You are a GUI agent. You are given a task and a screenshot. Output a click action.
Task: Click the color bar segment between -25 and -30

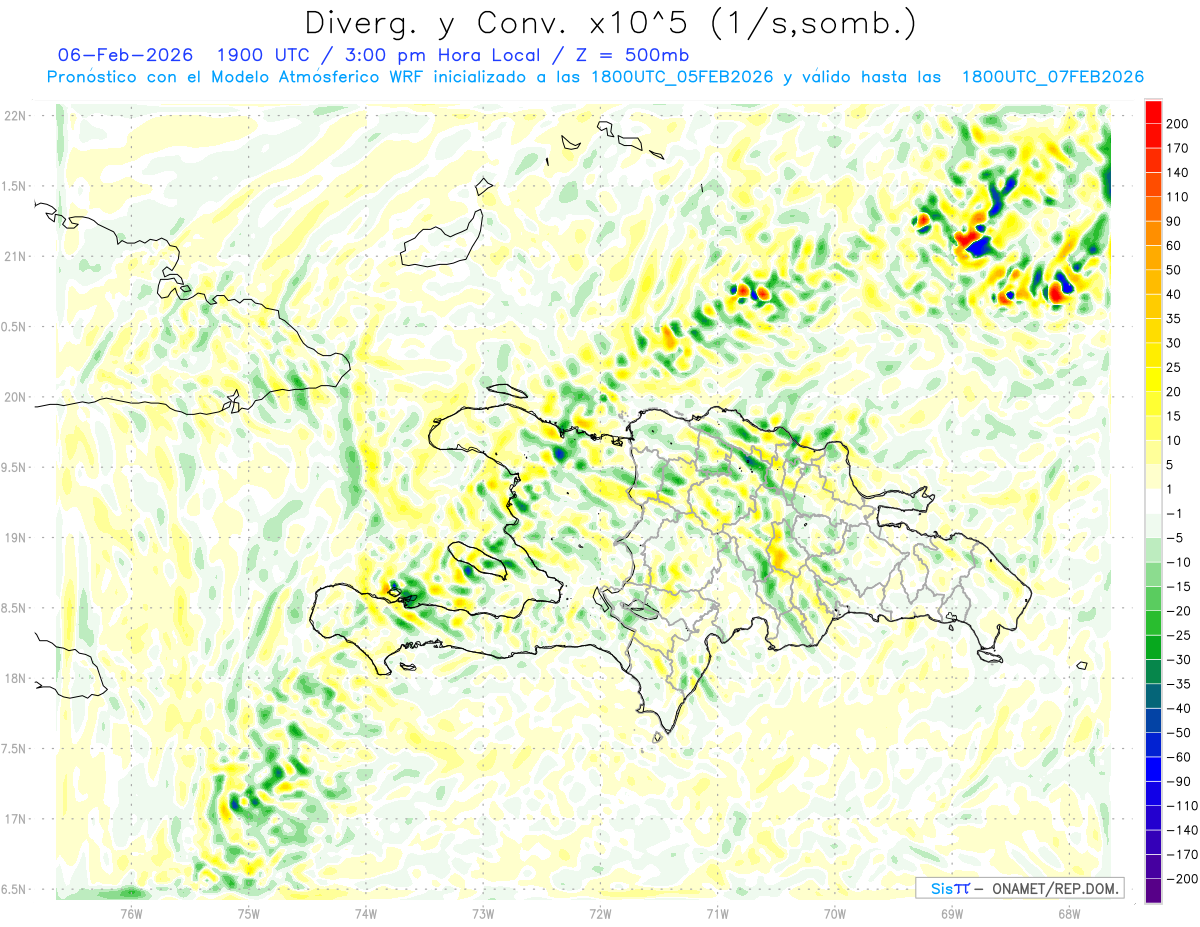pos(1153,647)
